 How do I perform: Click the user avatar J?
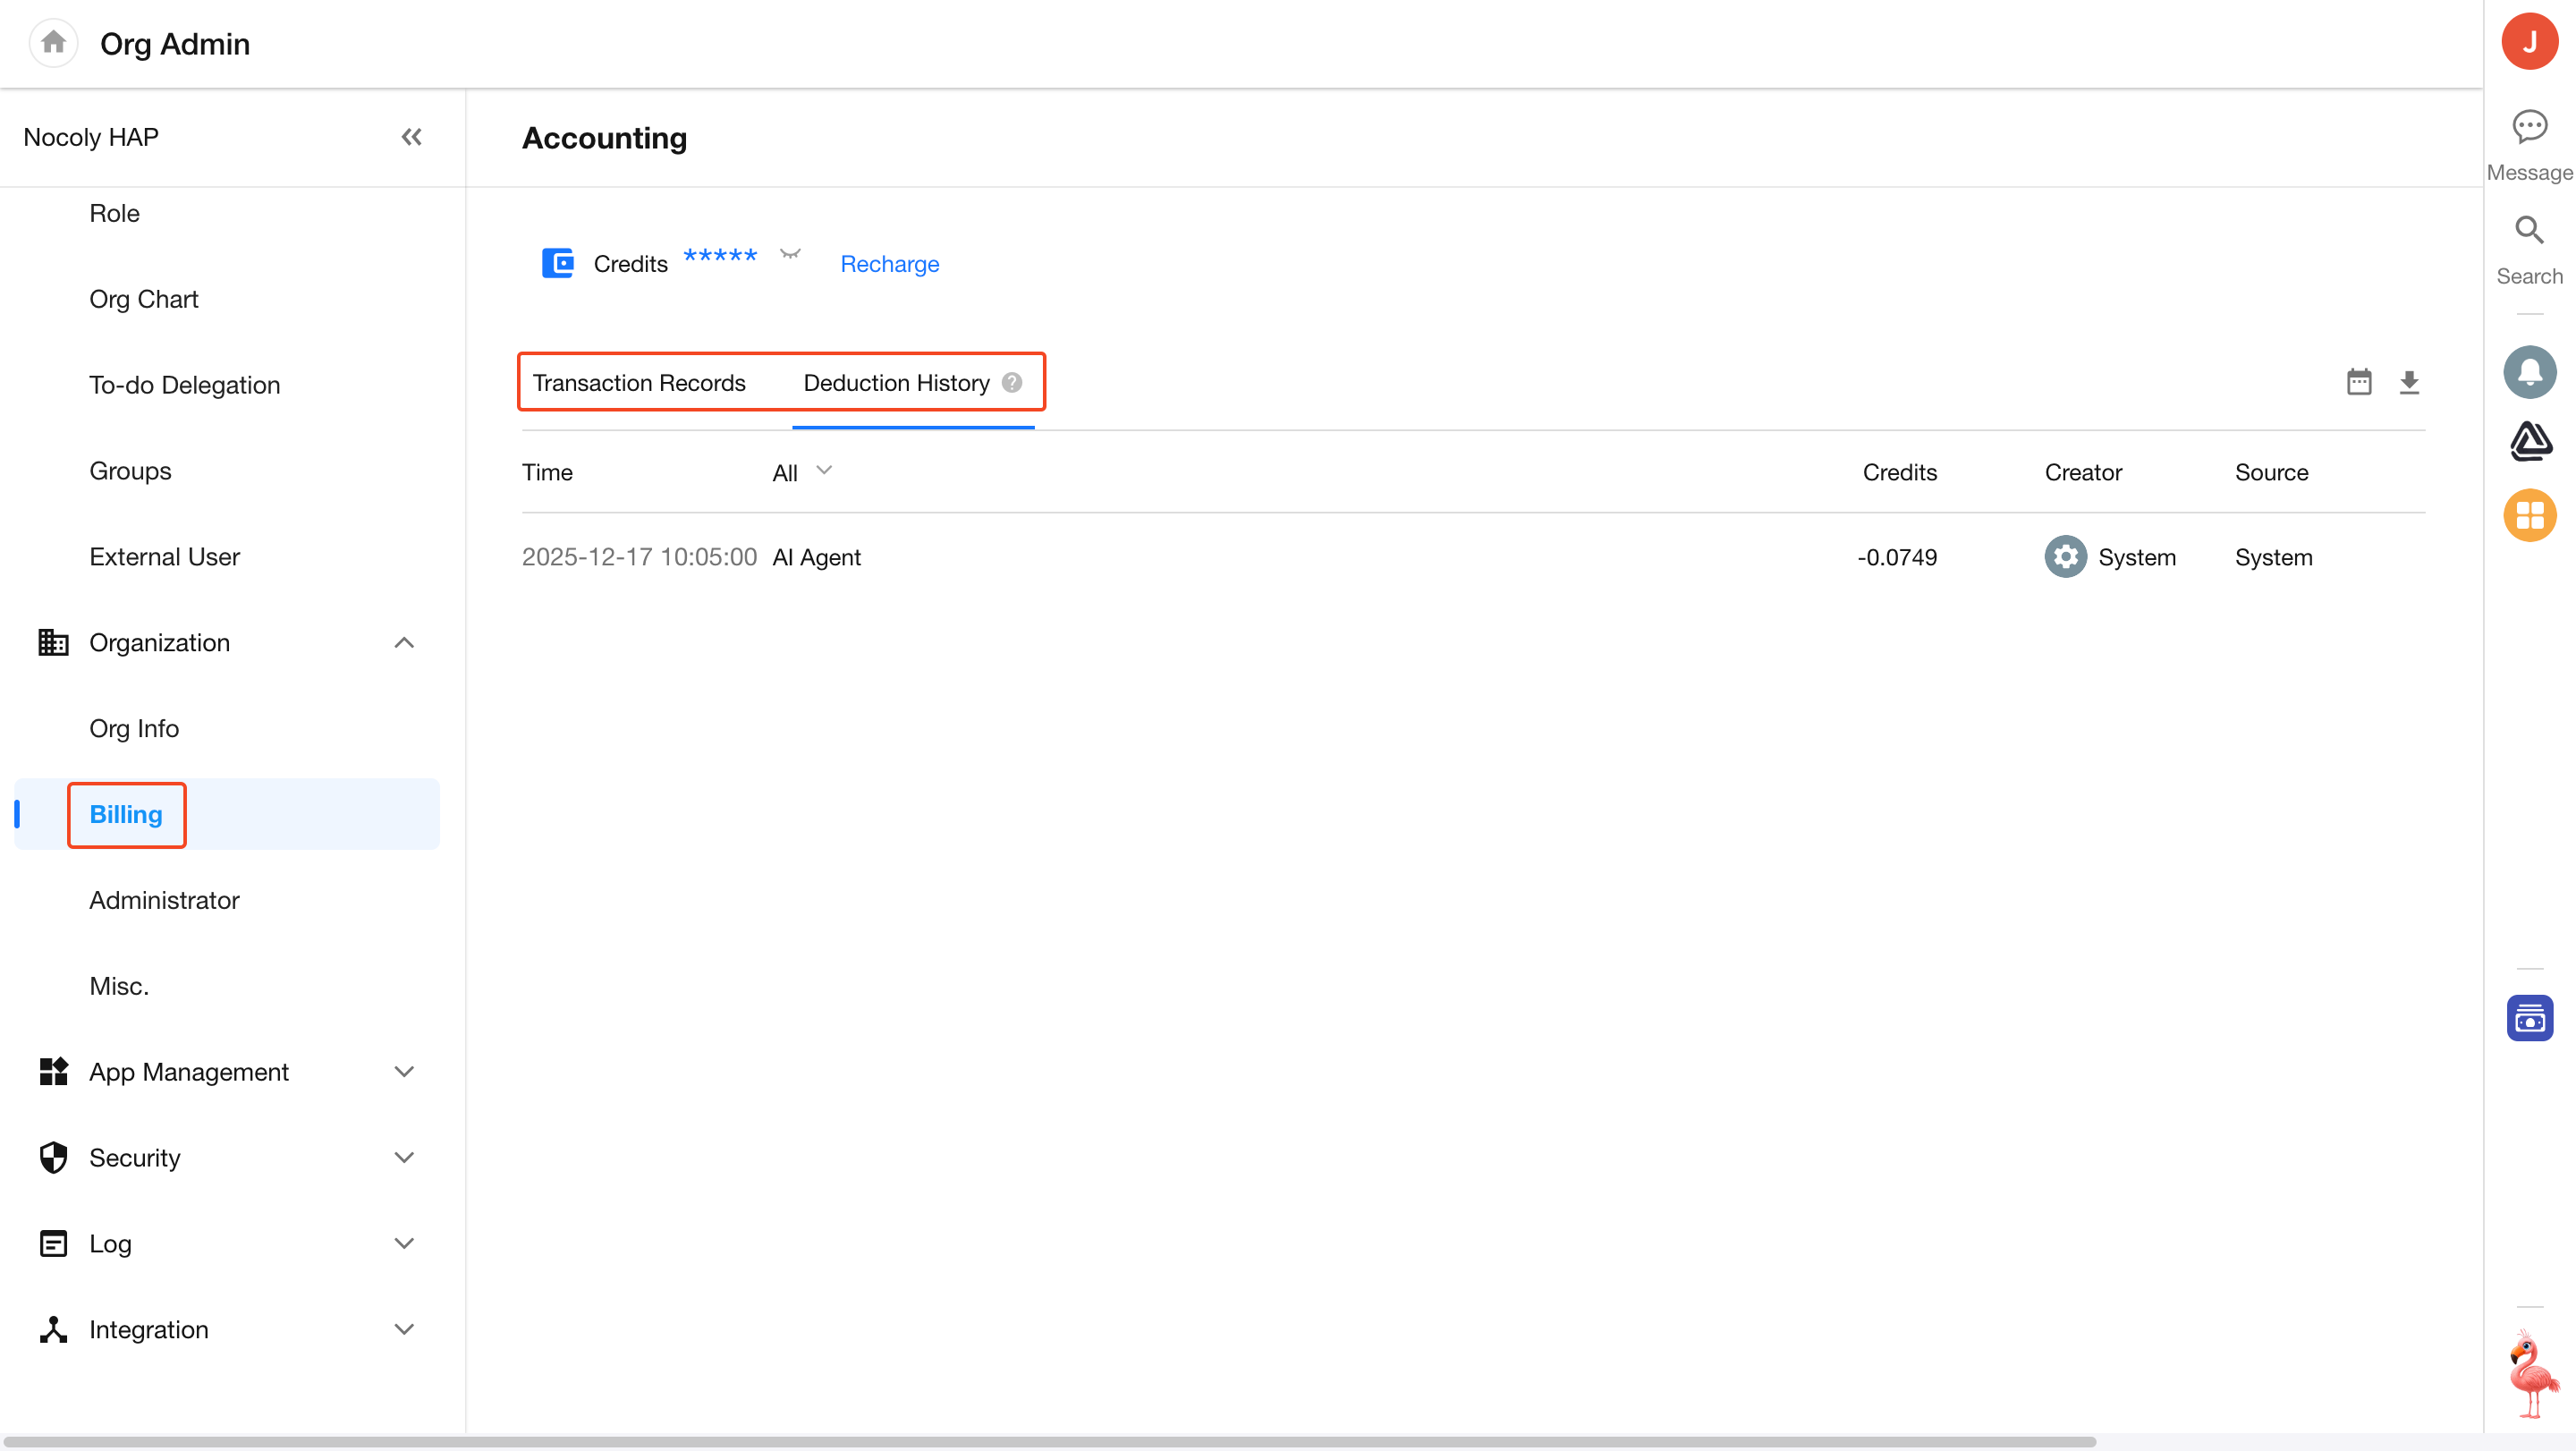2528,42
